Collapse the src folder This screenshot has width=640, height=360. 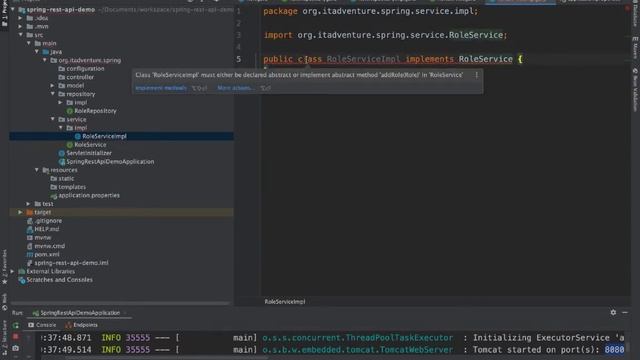pyautogui.click(x=20, y=35)
